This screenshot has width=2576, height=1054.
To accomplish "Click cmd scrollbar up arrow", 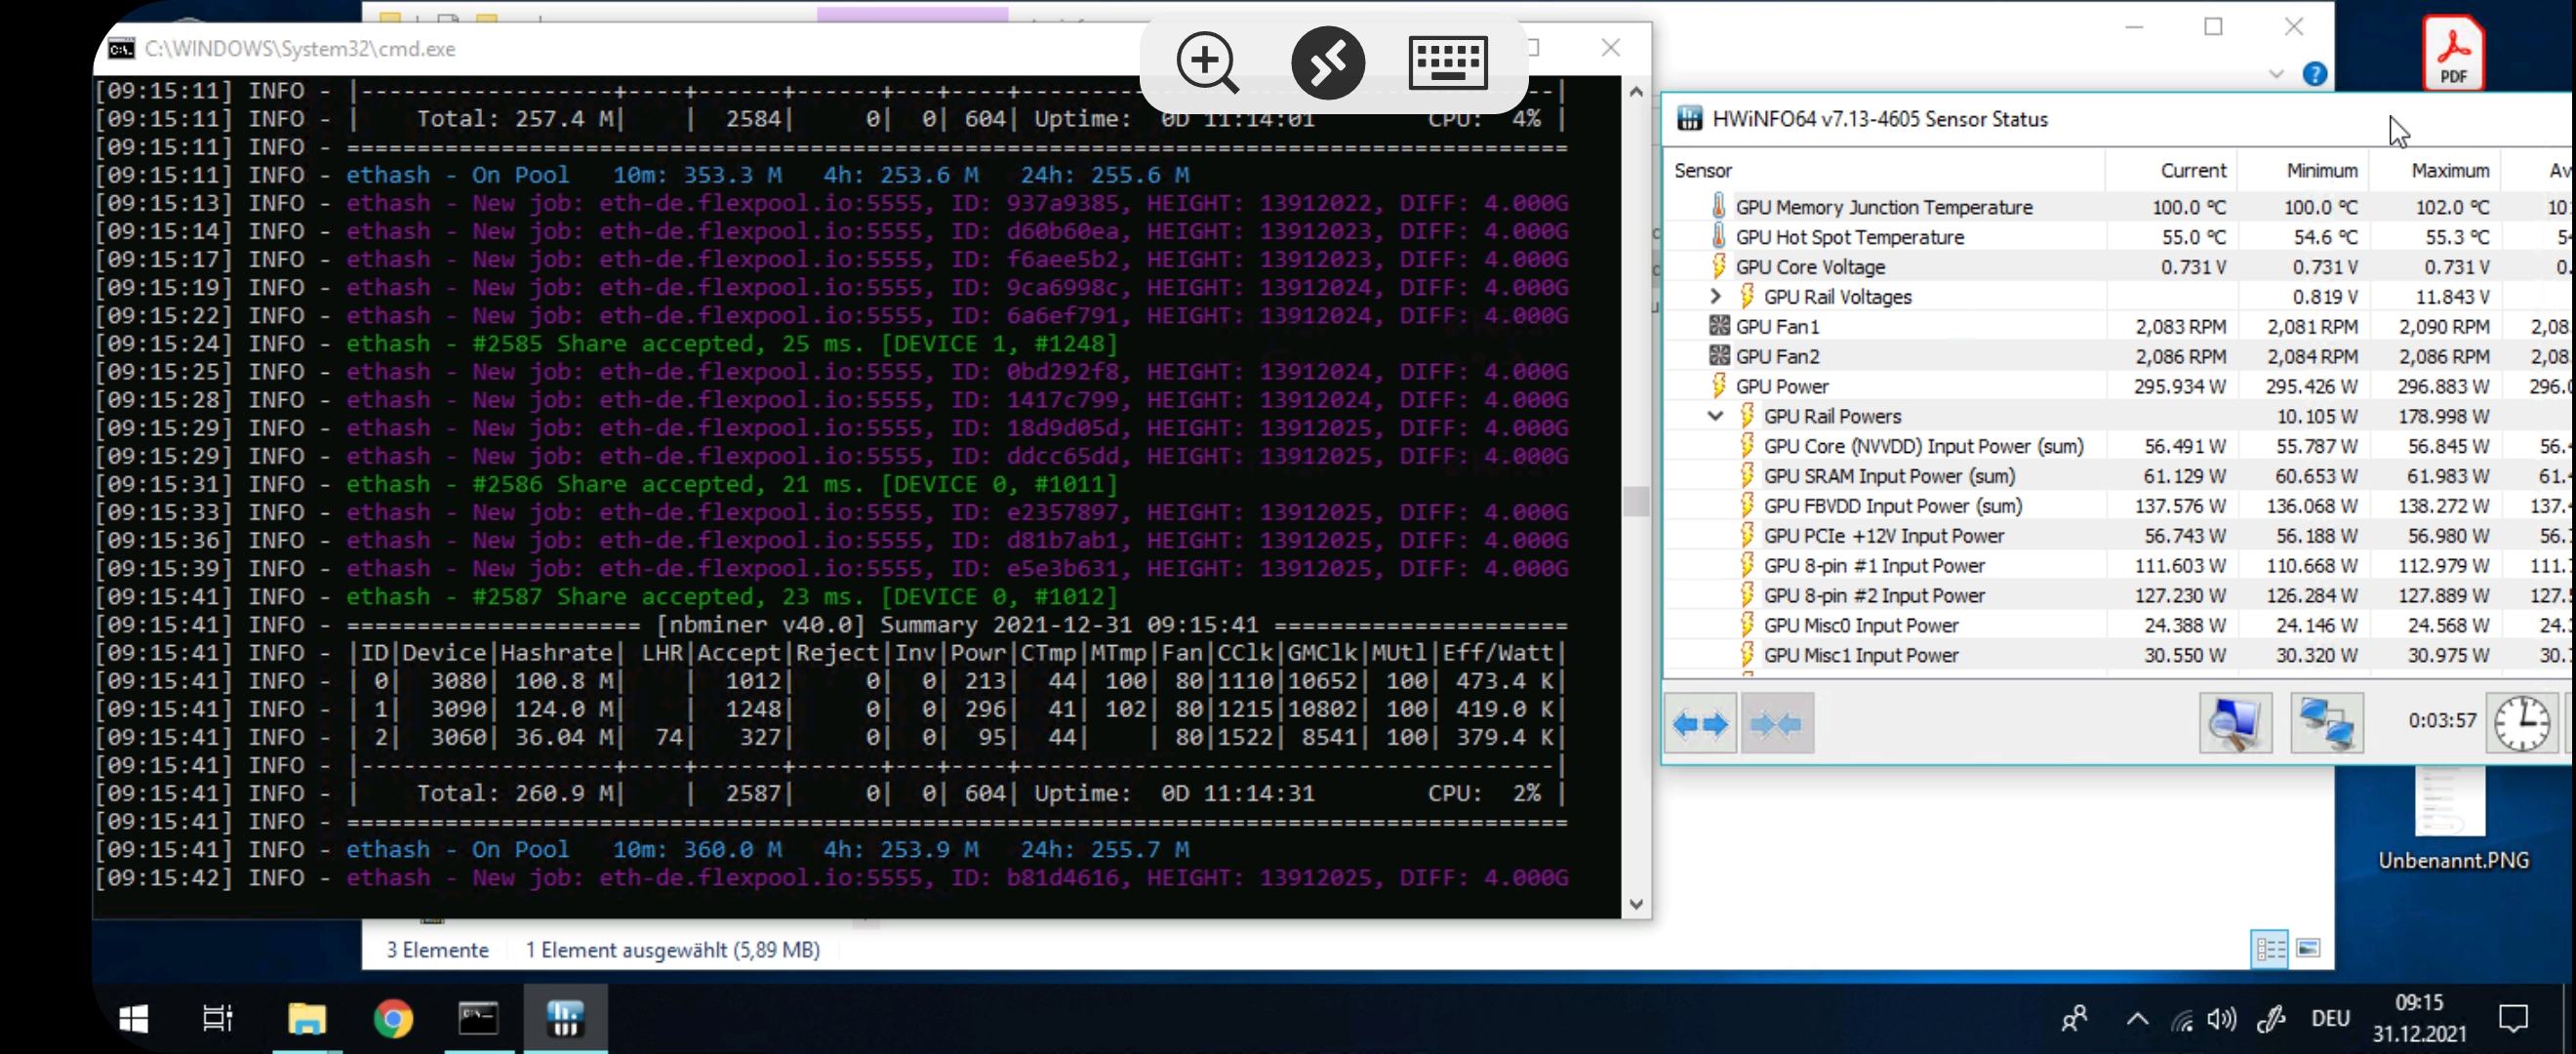I will [1636, 91].
